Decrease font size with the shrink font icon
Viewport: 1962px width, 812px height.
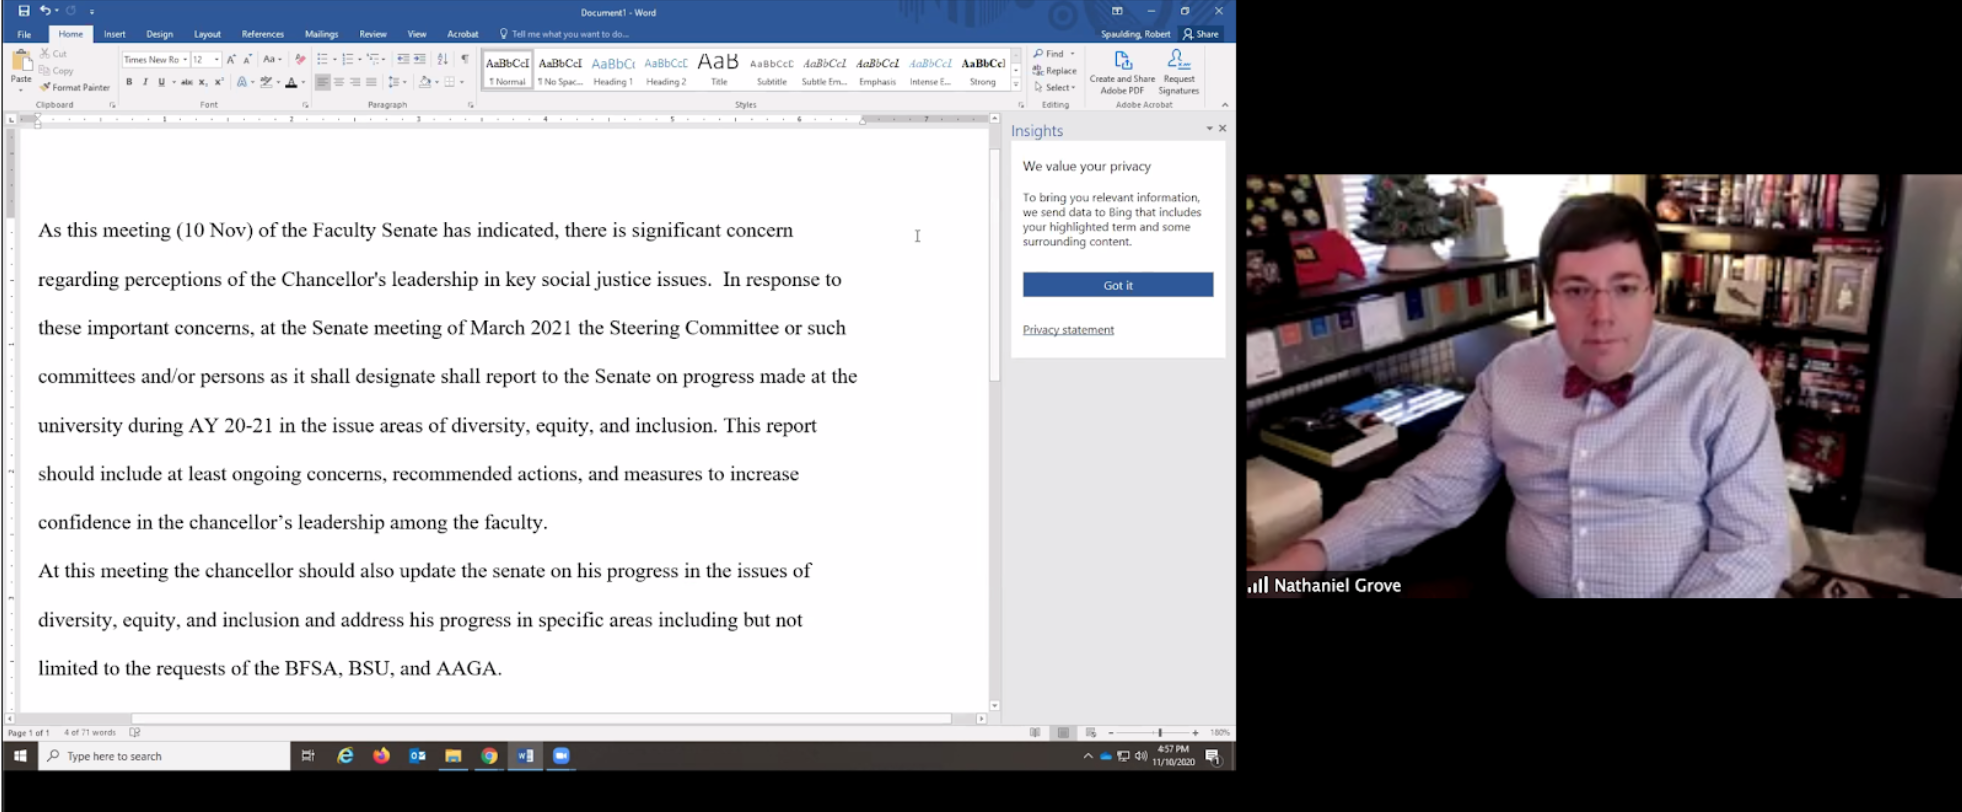coord(247,59)
